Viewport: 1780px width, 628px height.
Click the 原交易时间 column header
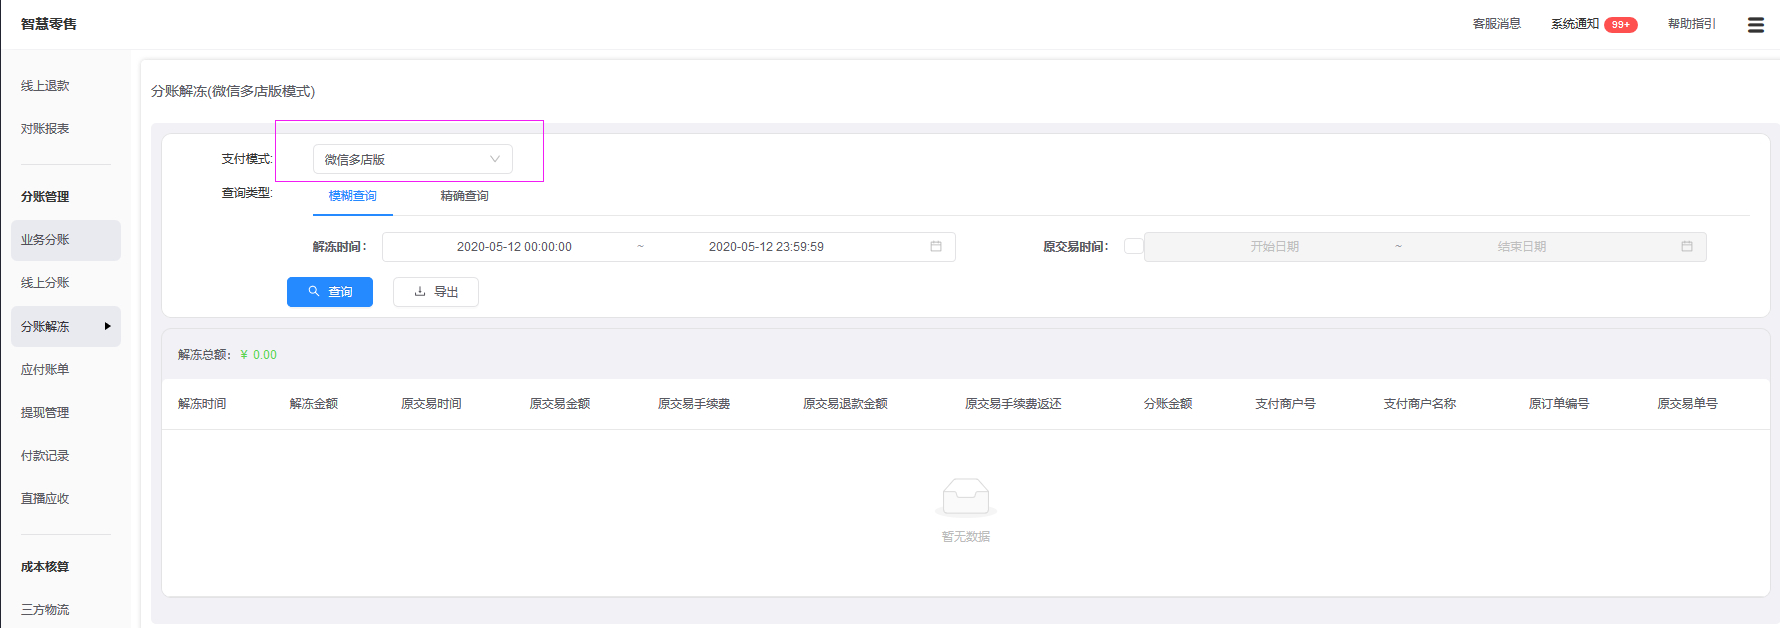[431, 404]
